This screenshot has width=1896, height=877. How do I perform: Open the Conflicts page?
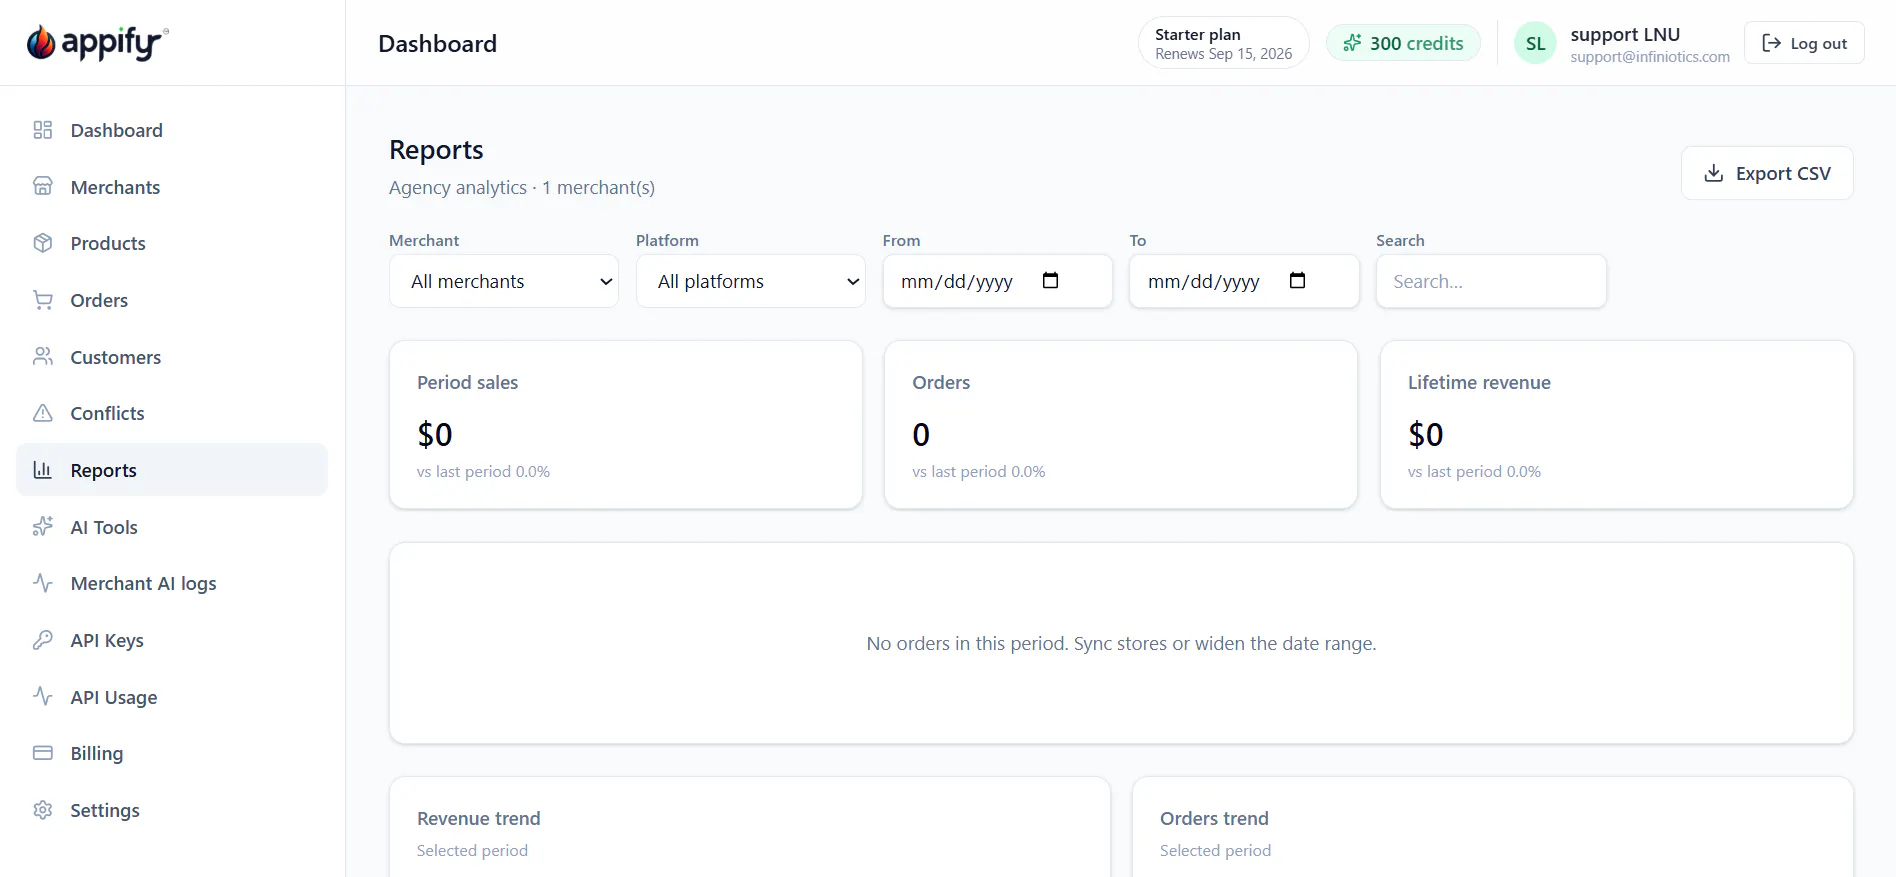[x=172, y=413]
